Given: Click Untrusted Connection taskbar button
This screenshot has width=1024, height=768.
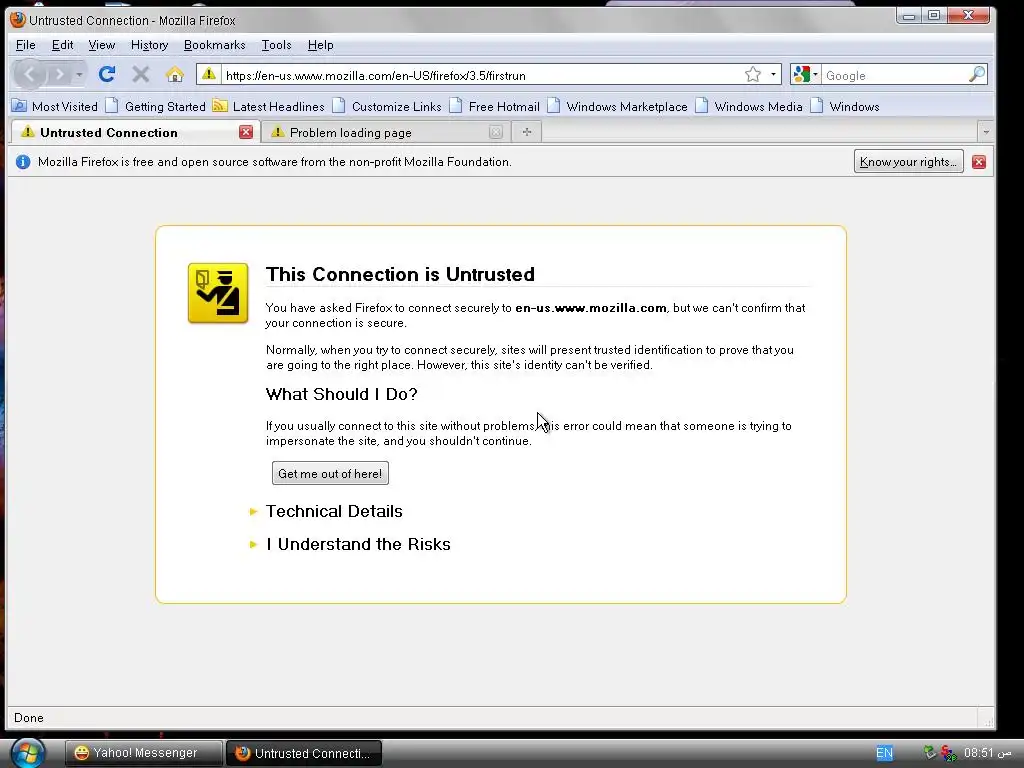Looking at the screenshot, I should tap(304, 753).
